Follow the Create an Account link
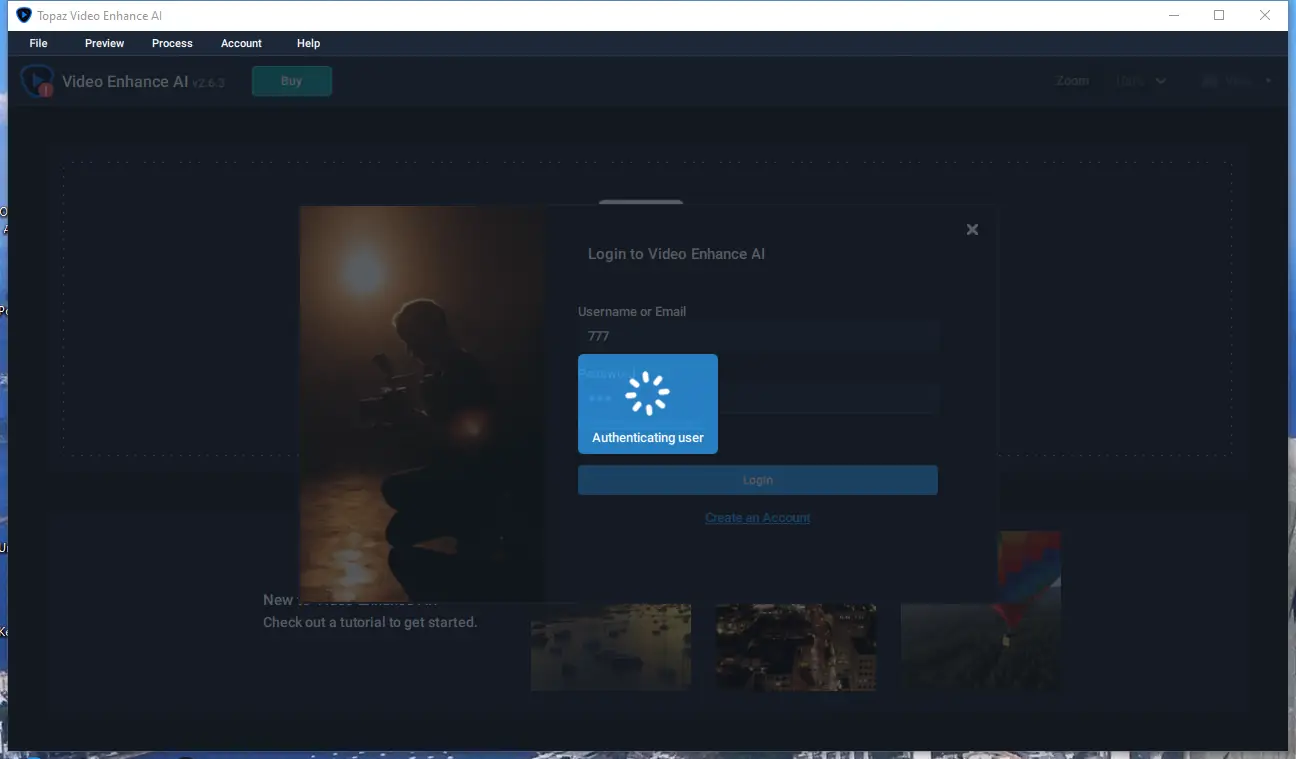Viewport: 1296px width, 759px height. 758,518
